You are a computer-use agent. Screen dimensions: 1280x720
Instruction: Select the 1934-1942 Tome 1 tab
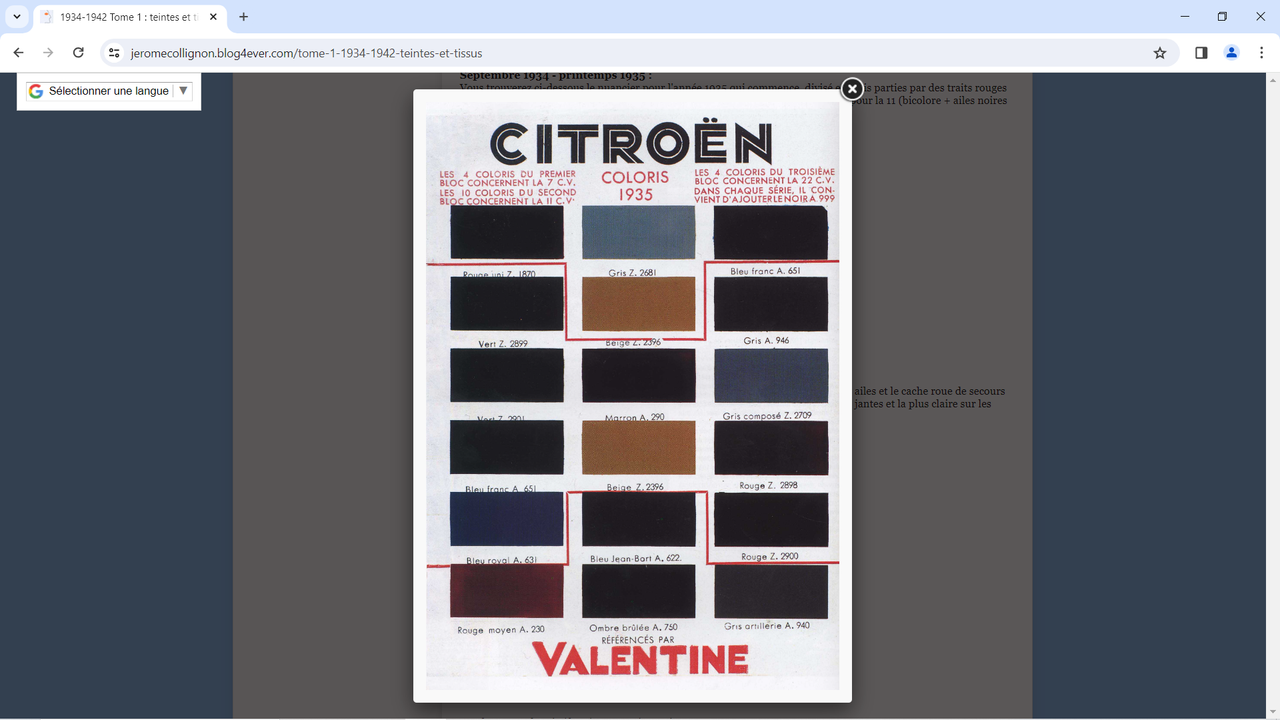128,17
